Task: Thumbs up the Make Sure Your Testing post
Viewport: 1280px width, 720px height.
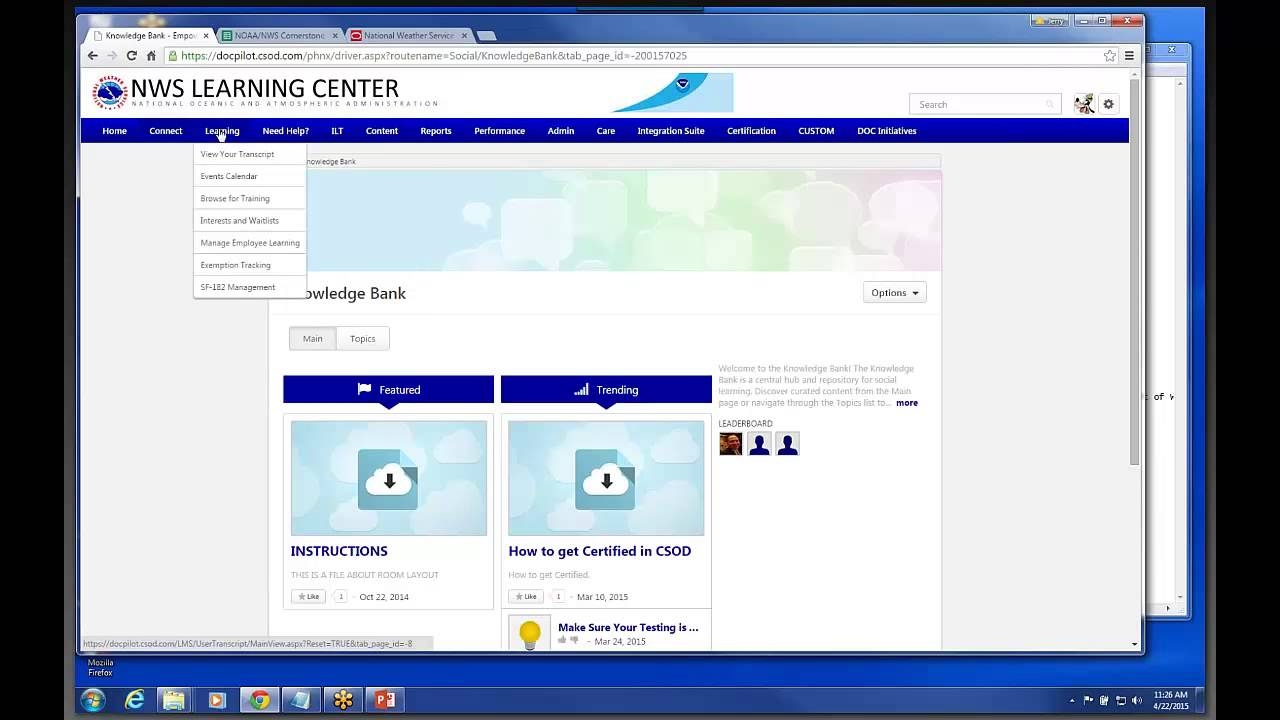Action: tap(562, 641)
